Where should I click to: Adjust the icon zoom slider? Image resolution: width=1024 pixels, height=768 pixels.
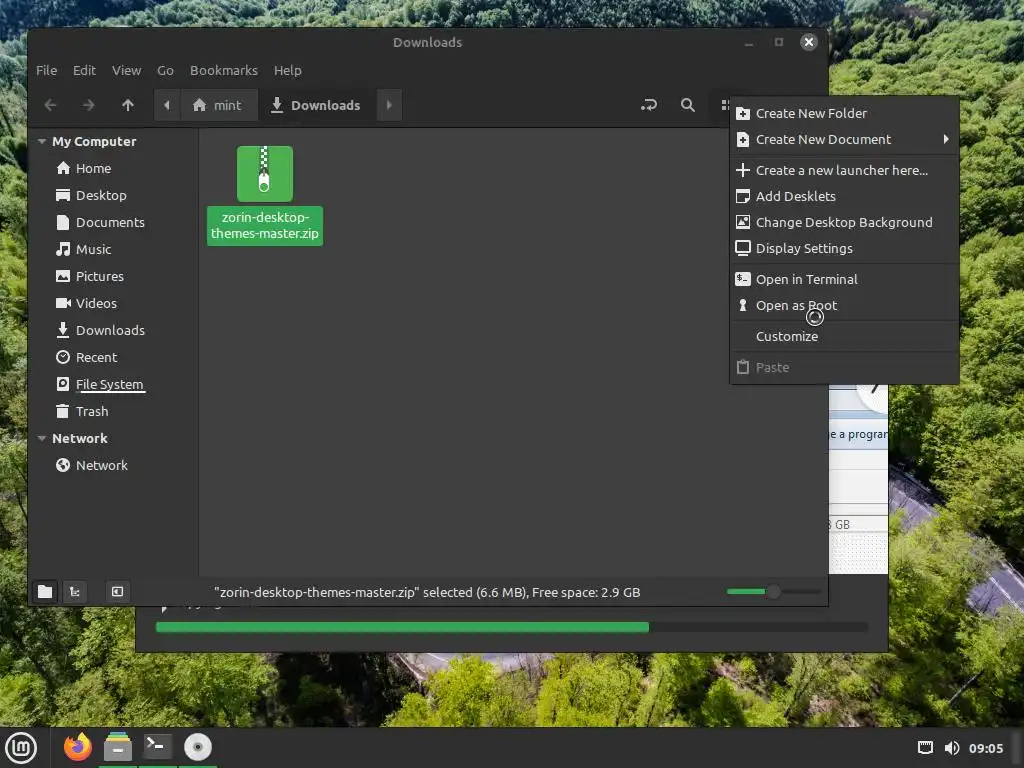pyautogui.click(x=773, y=592)
